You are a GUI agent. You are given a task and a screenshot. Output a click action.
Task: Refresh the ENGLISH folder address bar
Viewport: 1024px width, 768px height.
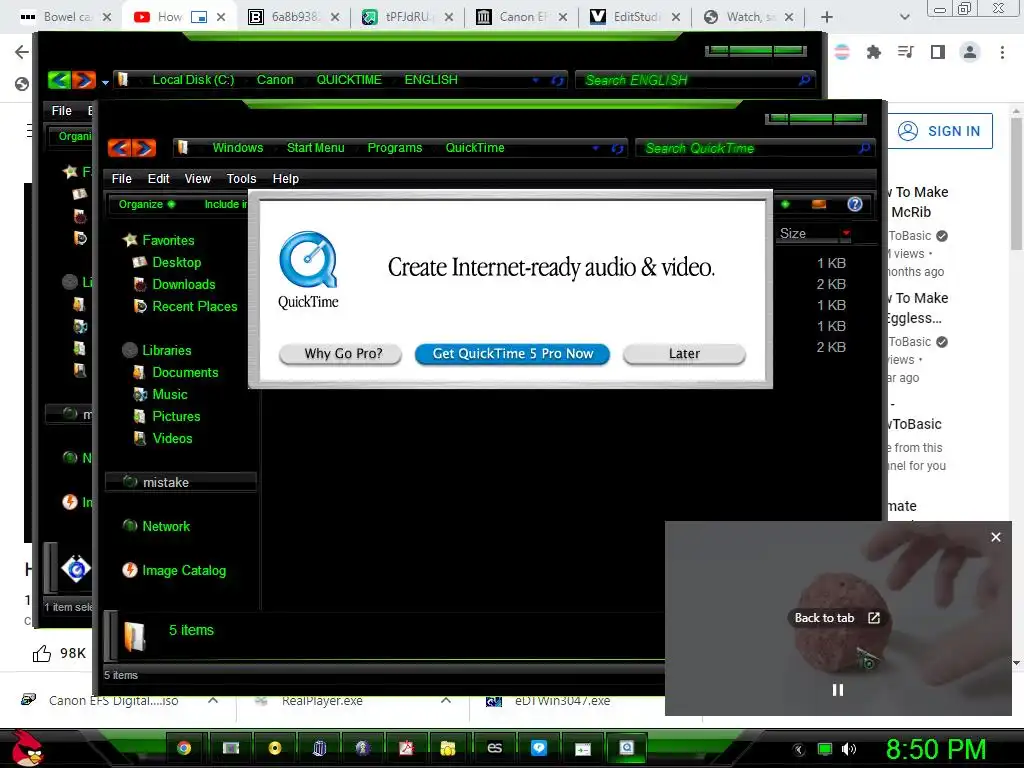[x=557, y=80]
